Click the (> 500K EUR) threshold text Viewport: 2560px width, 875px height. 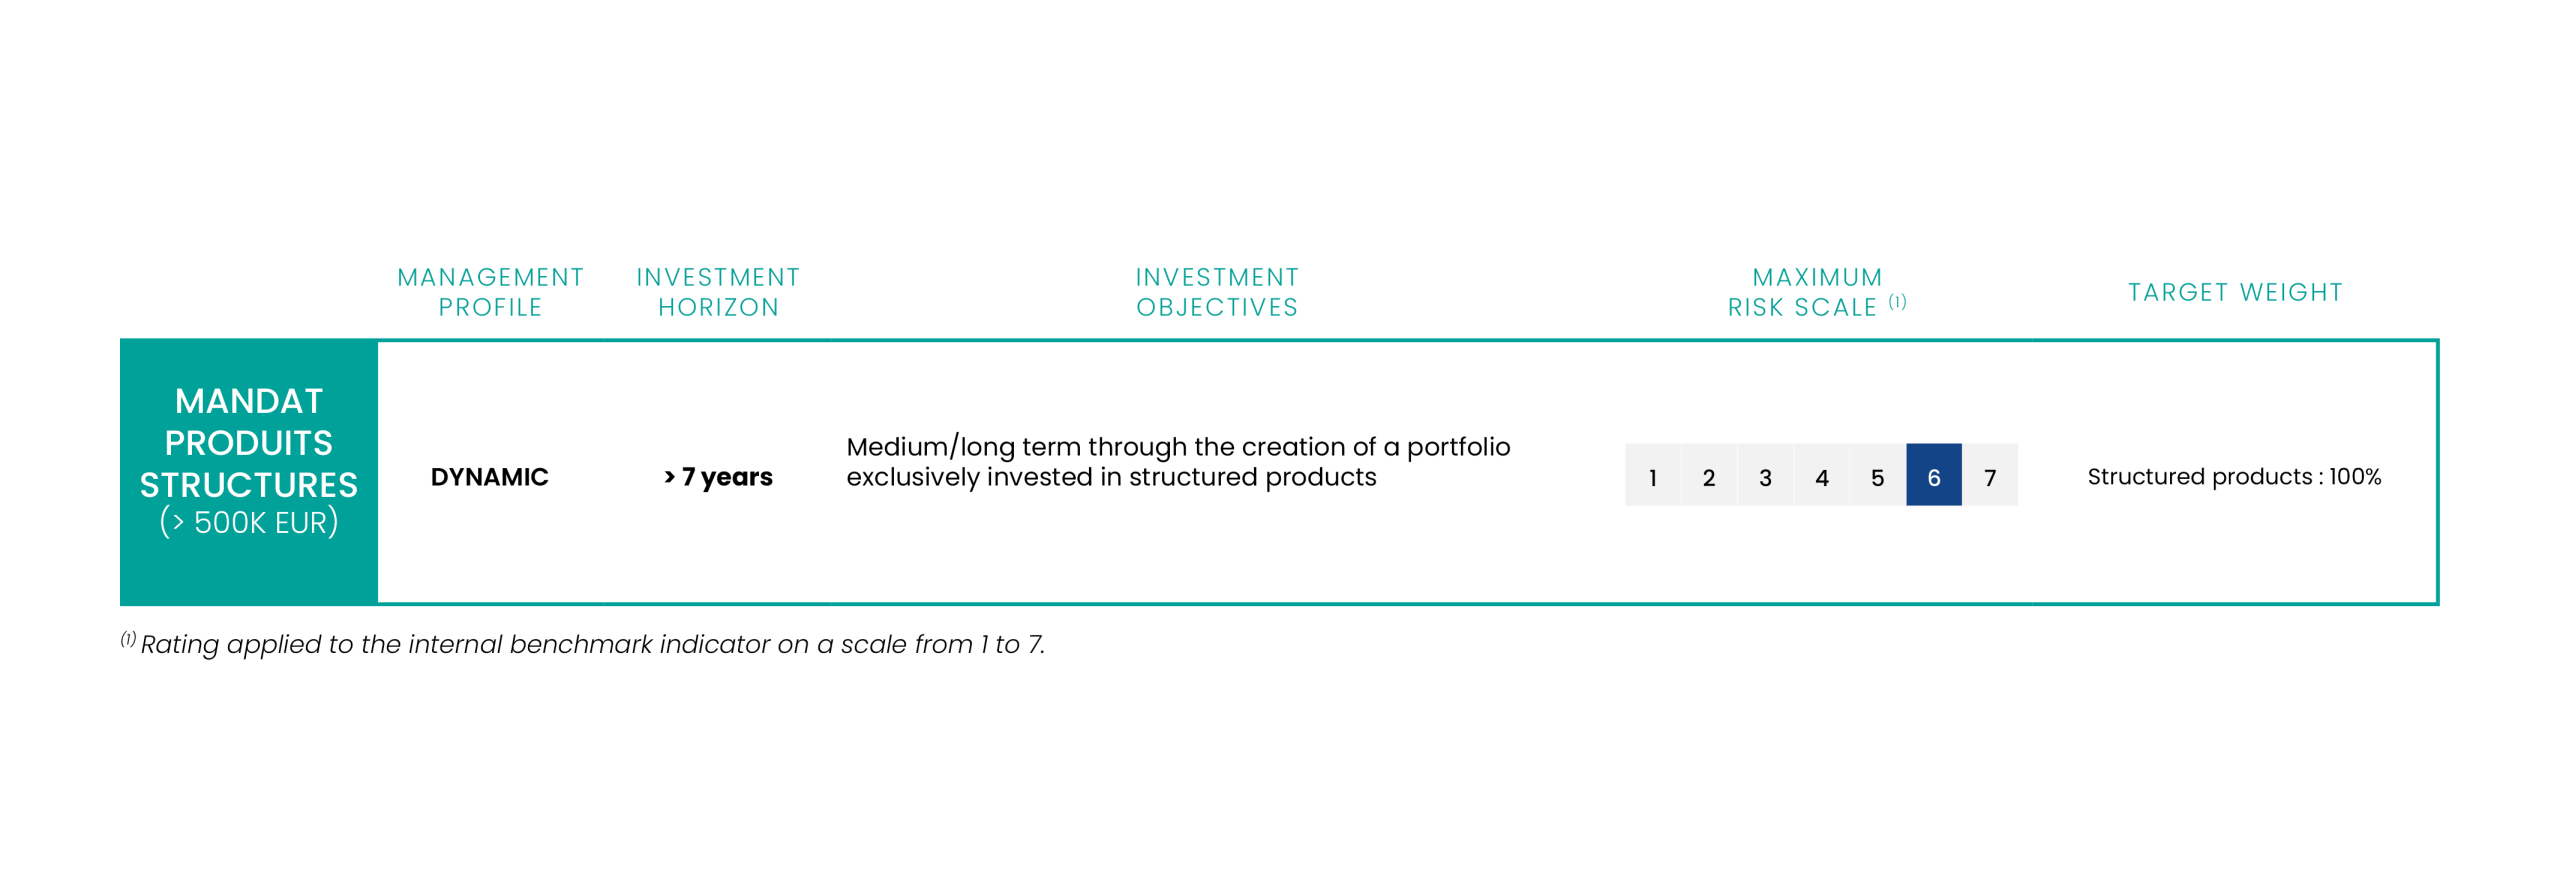click(x=248, y=522)
